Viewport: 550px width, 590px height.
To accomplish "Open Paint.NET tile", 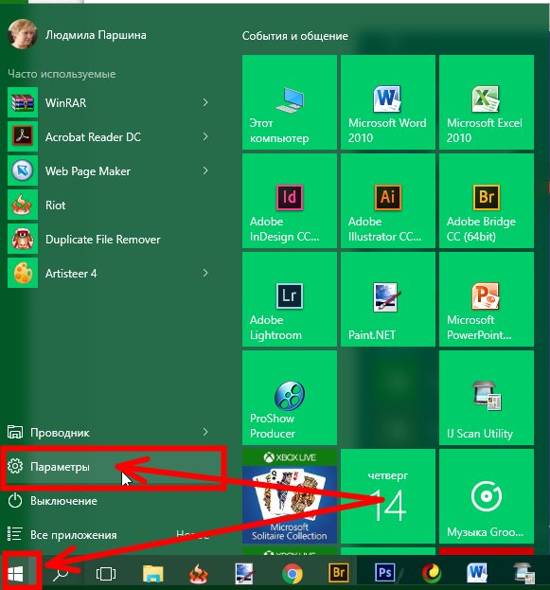I will [x=388, y=300].
